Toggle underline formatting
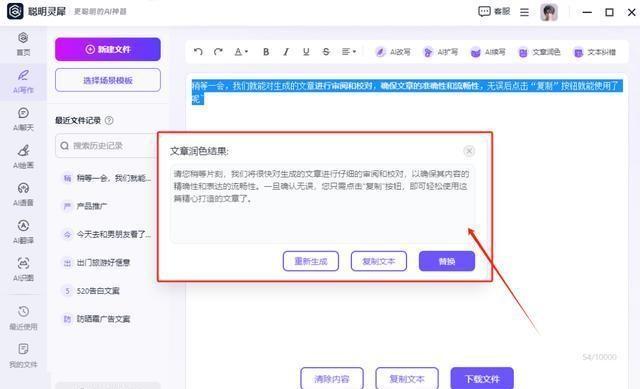Image resolution: width=640 pixels, height=389 pixels. click(x=306, y=52)
